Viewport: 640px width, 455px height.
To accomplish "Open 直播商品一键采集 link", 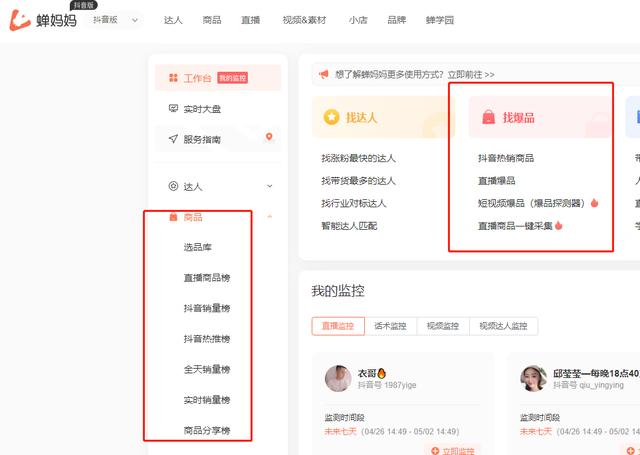I will tap(515, 226).
